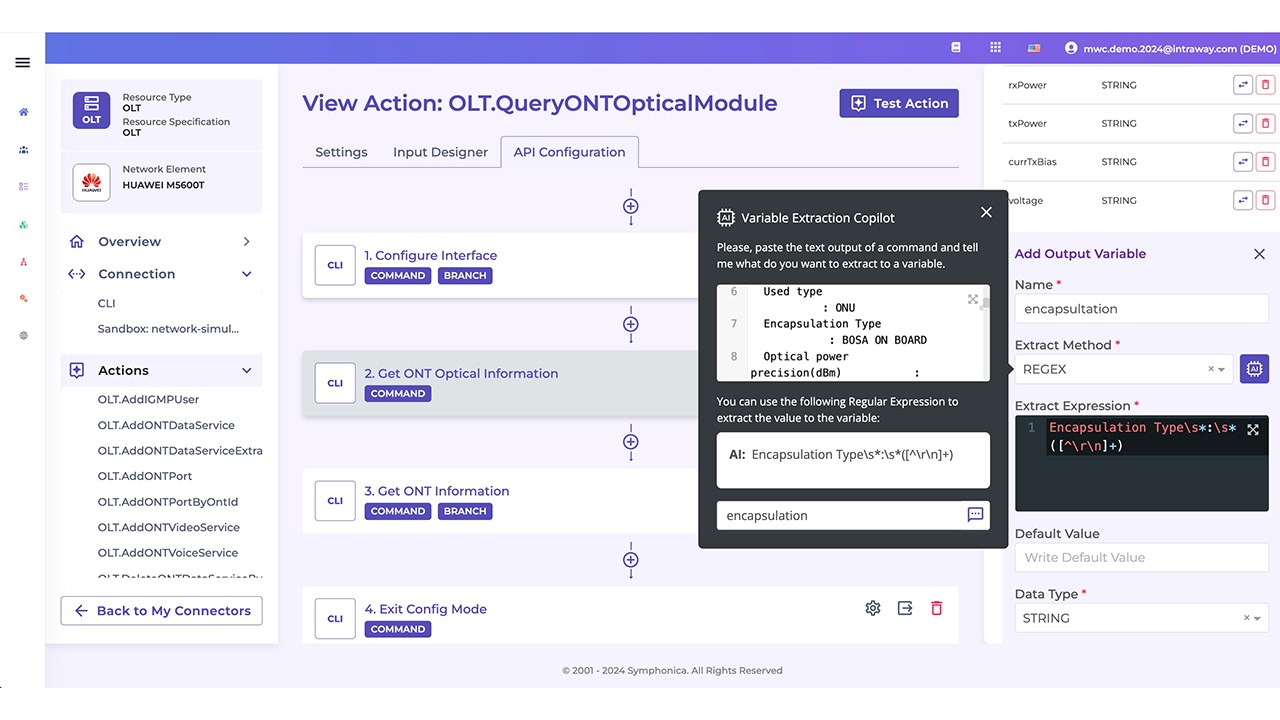Click the Copilot prompt field containing encapsulation
Screen dimensions: 1280x720
[x=840, y=515]
